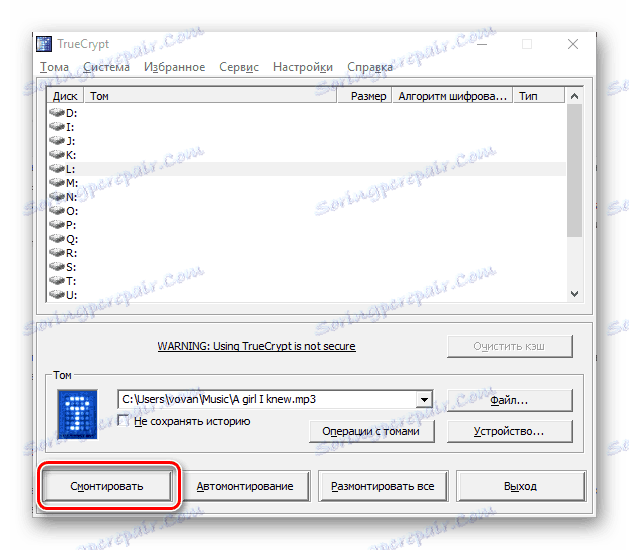Select the J: drive icon
629x550 pixels.
point(57,141)
